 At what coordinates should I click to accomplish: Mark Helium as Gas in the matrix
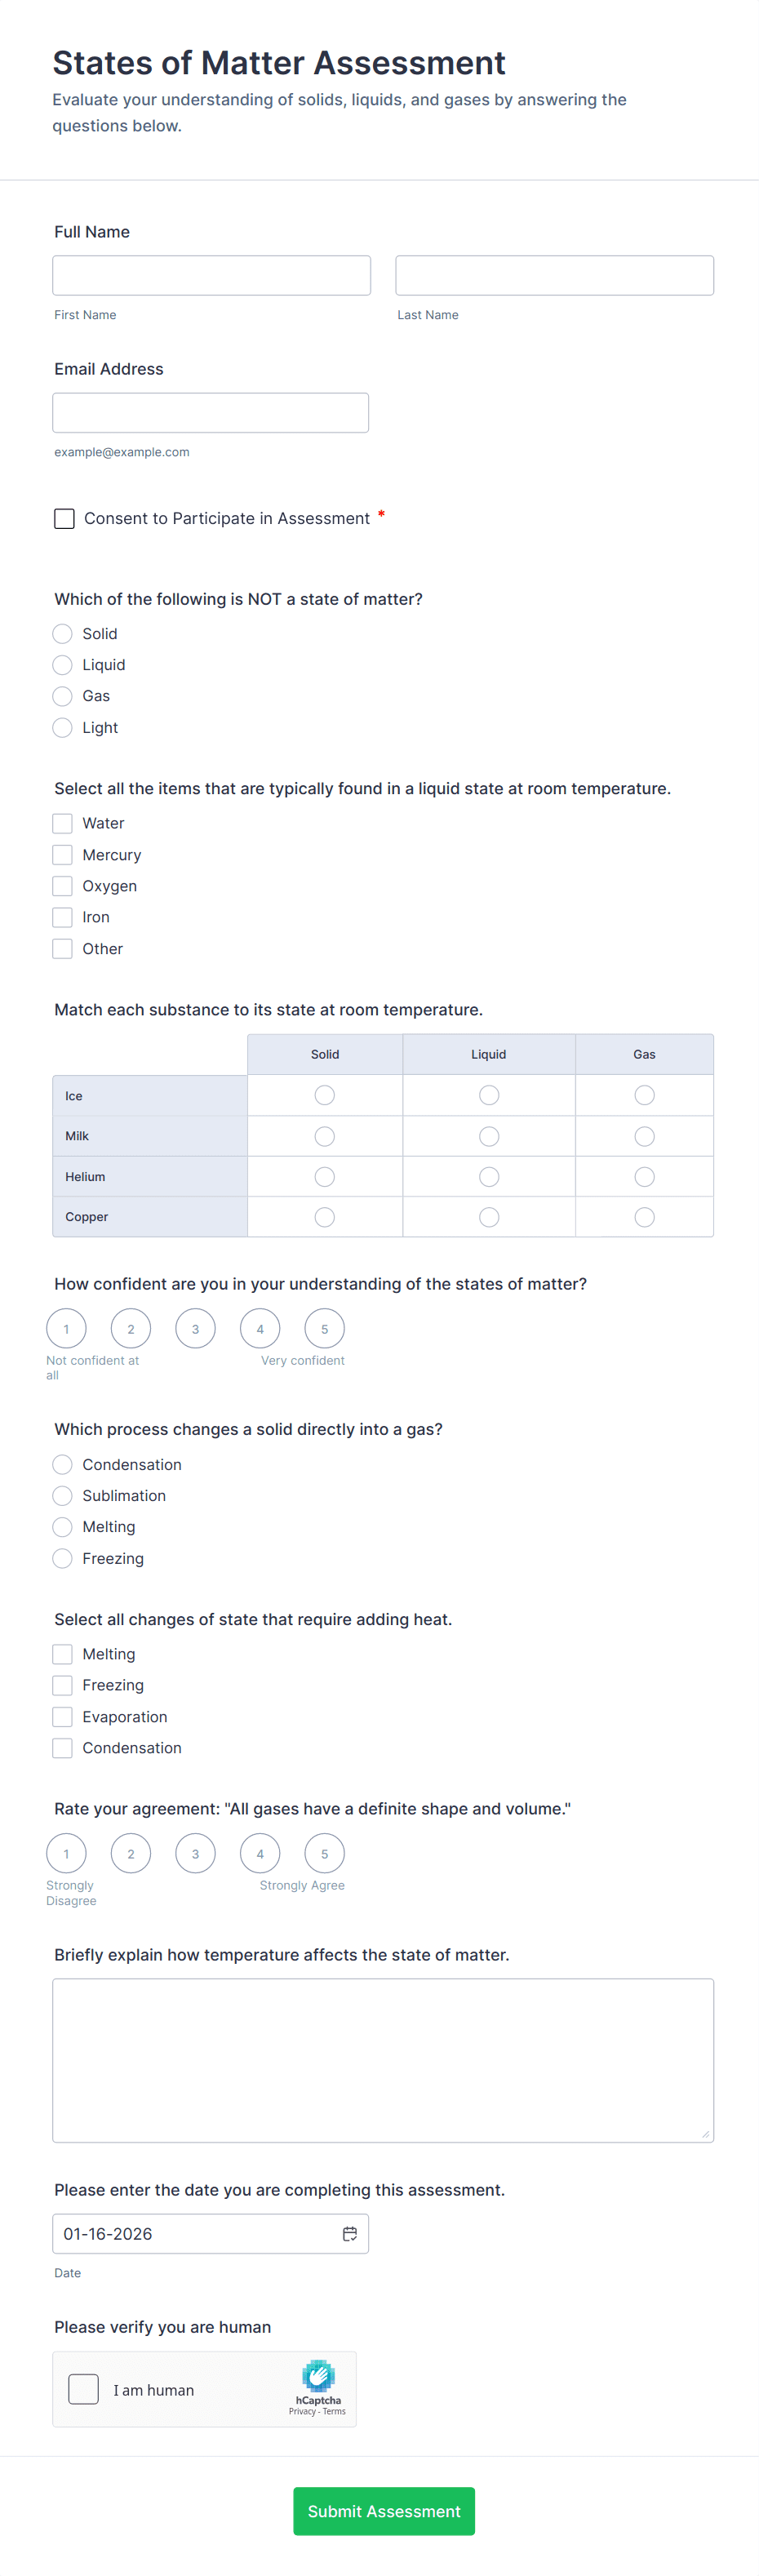[643, 1176]
